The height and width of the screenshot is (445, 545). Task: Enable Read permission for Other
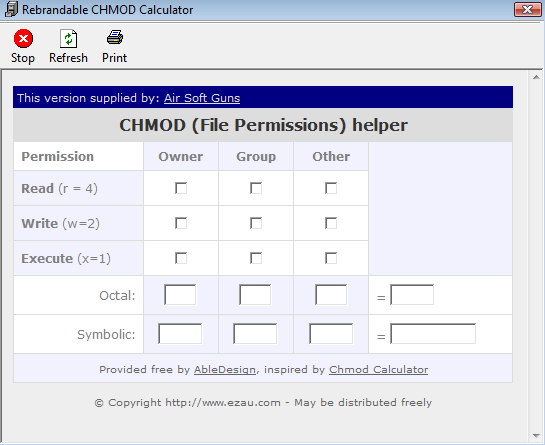tap(331, 188)
